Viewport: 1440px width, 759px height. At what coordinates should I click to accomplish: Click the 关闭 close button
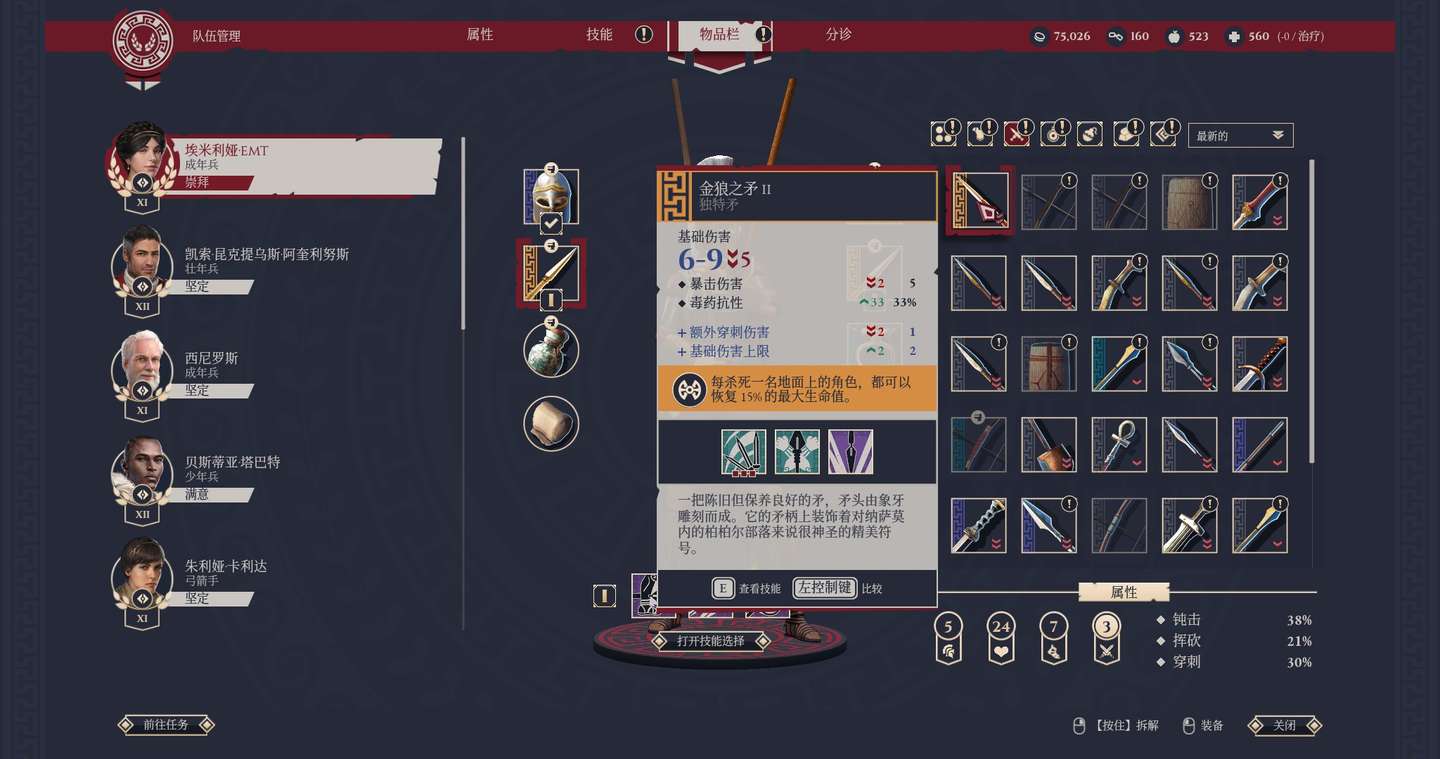(x=1284, y=725)
